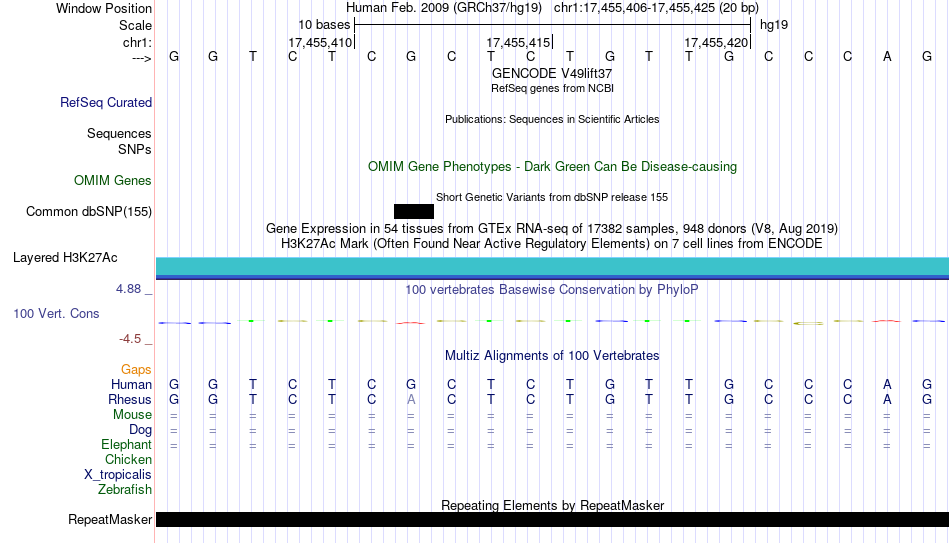Click the RefSeq Curated track label
This screenshot has height=543, width=950.
tap(106, 102)
